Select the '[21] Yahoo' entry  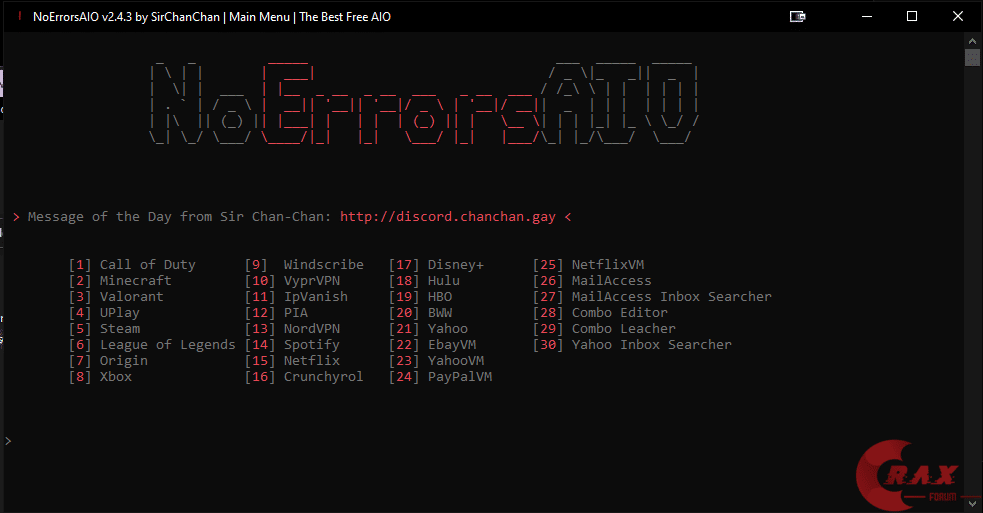coord(428,329)
